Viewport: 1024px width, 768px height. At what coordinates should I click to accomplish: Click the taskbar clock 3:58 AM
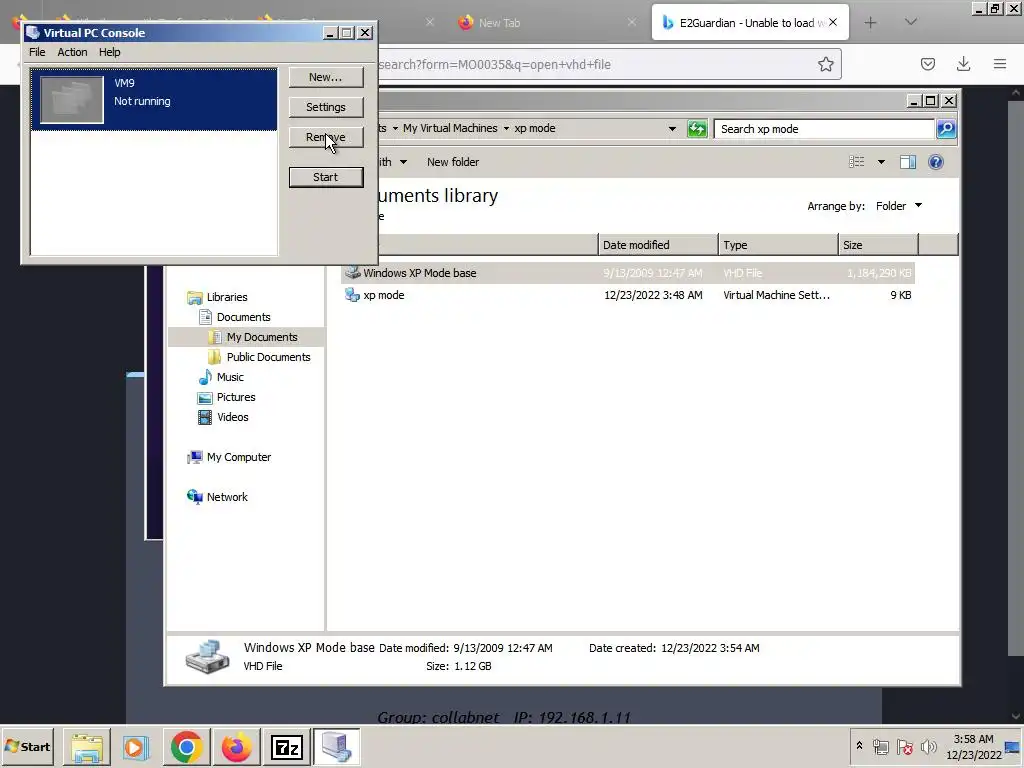(x=974, y=739)
